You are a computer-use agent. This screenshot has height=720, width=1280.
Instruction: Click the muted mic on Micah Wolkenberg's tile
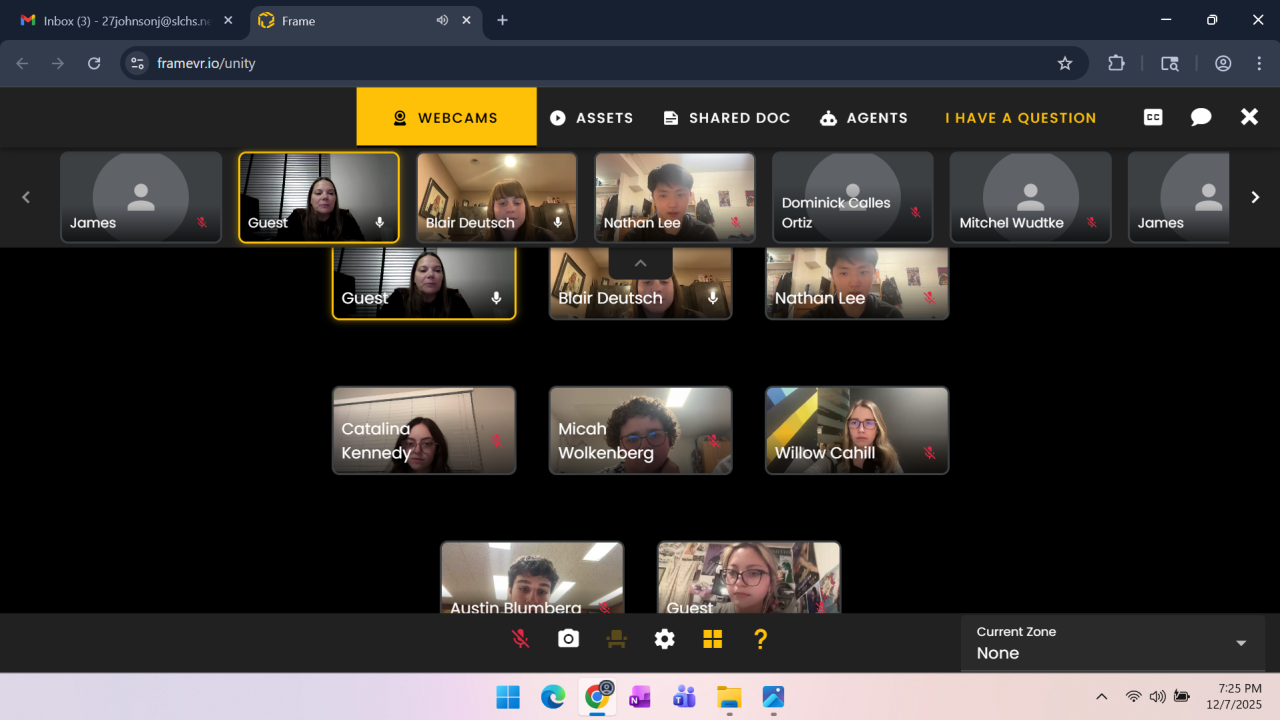(x=713, y=440)
